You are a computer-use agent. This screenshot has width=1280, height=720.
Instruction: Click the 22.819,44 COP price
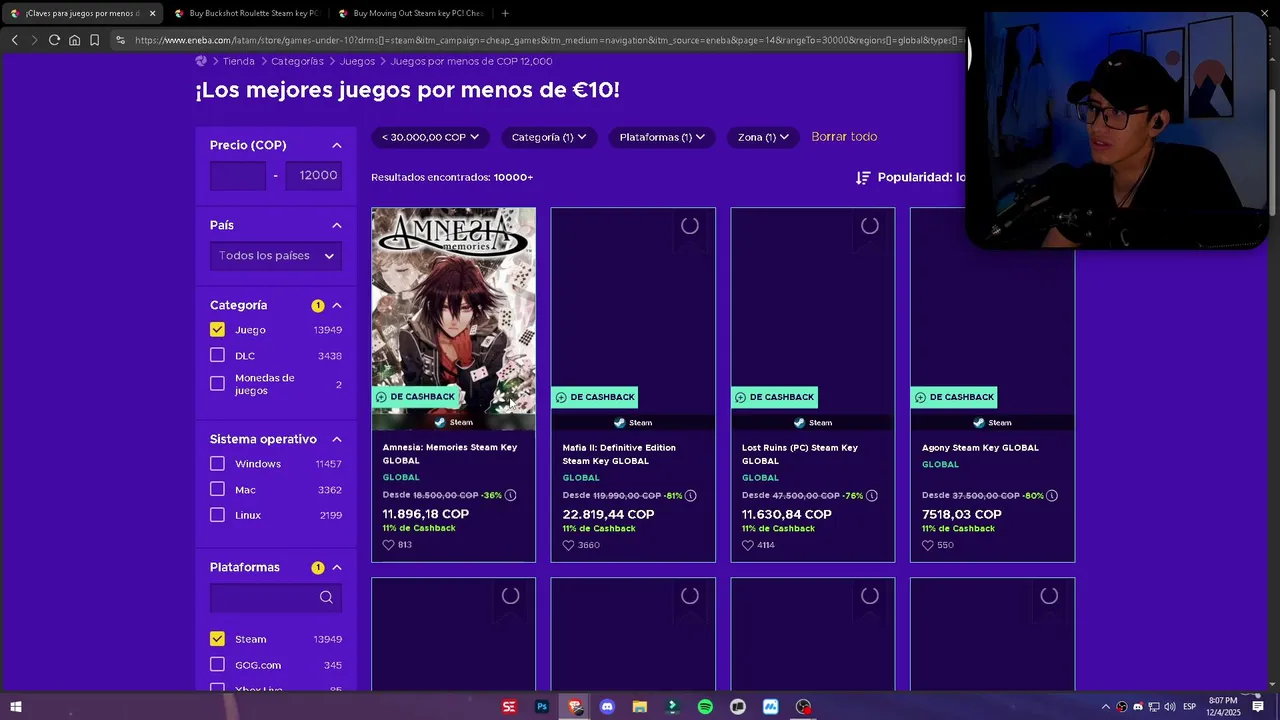pos(608,515)
